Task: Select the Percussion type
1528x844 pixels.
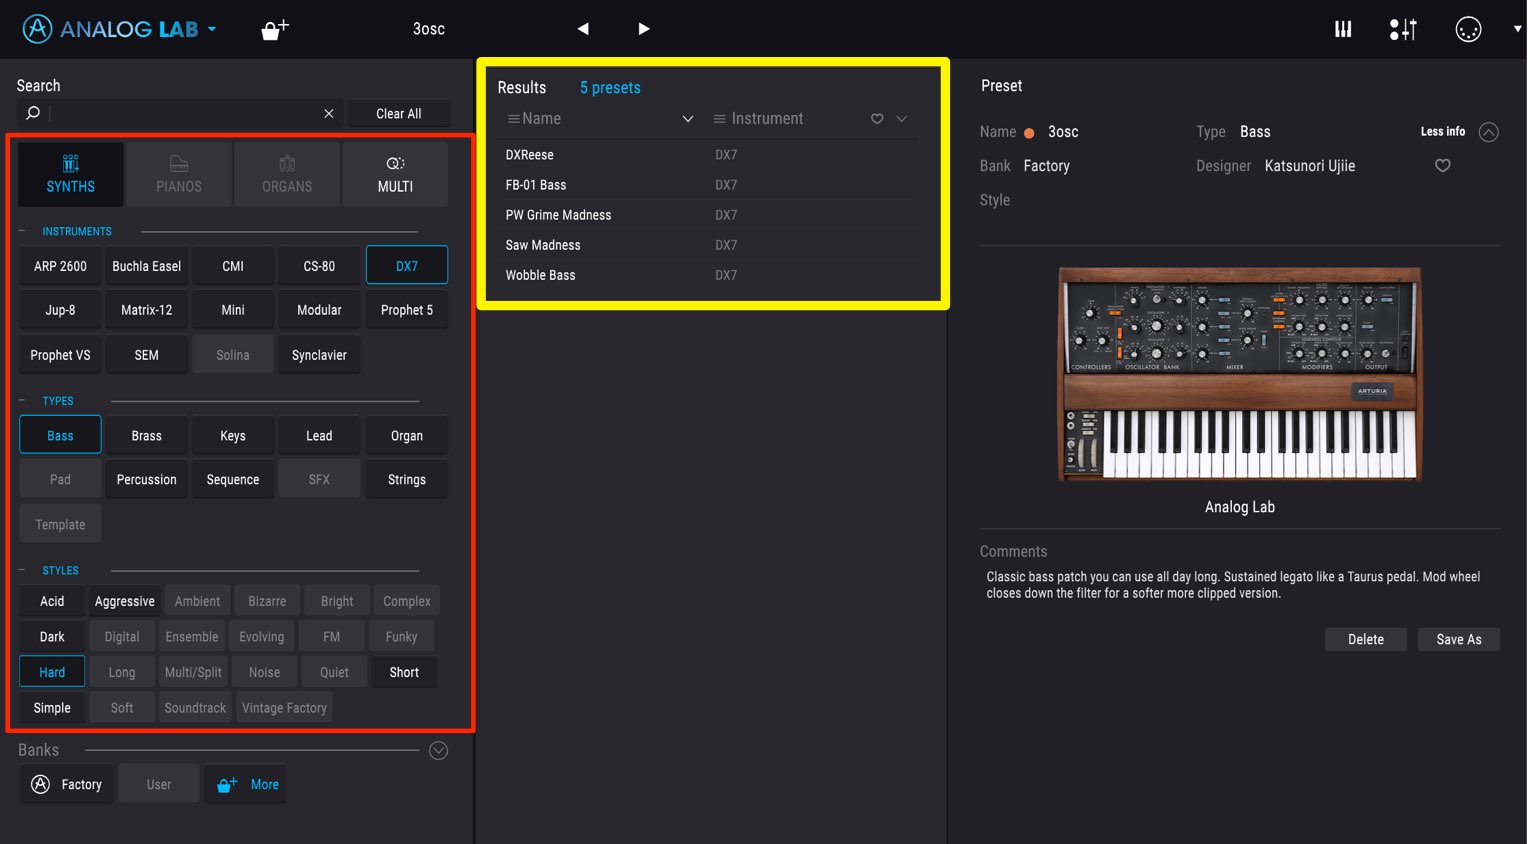Action: coord(147,480)
